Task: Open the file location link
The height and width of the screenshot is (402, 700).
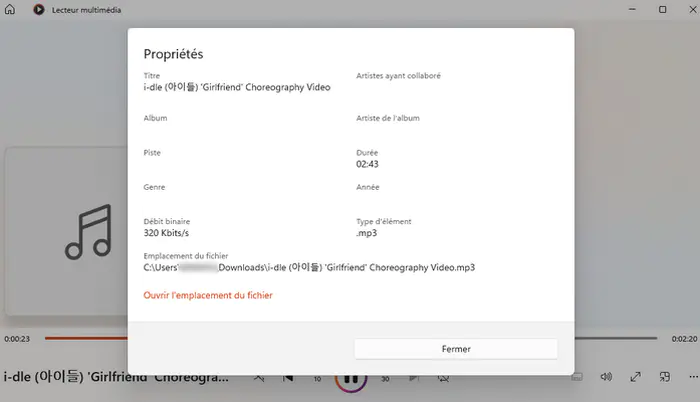Action: pyautogui.click(x=208, y=295)
